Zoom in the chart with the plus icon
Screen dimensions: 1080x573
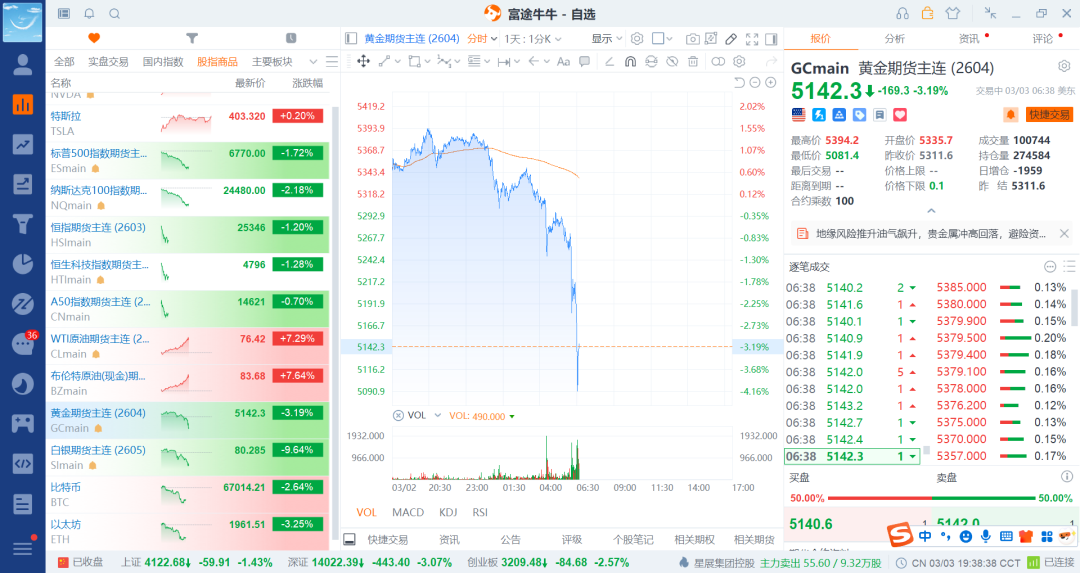click(x=771, y=83)
